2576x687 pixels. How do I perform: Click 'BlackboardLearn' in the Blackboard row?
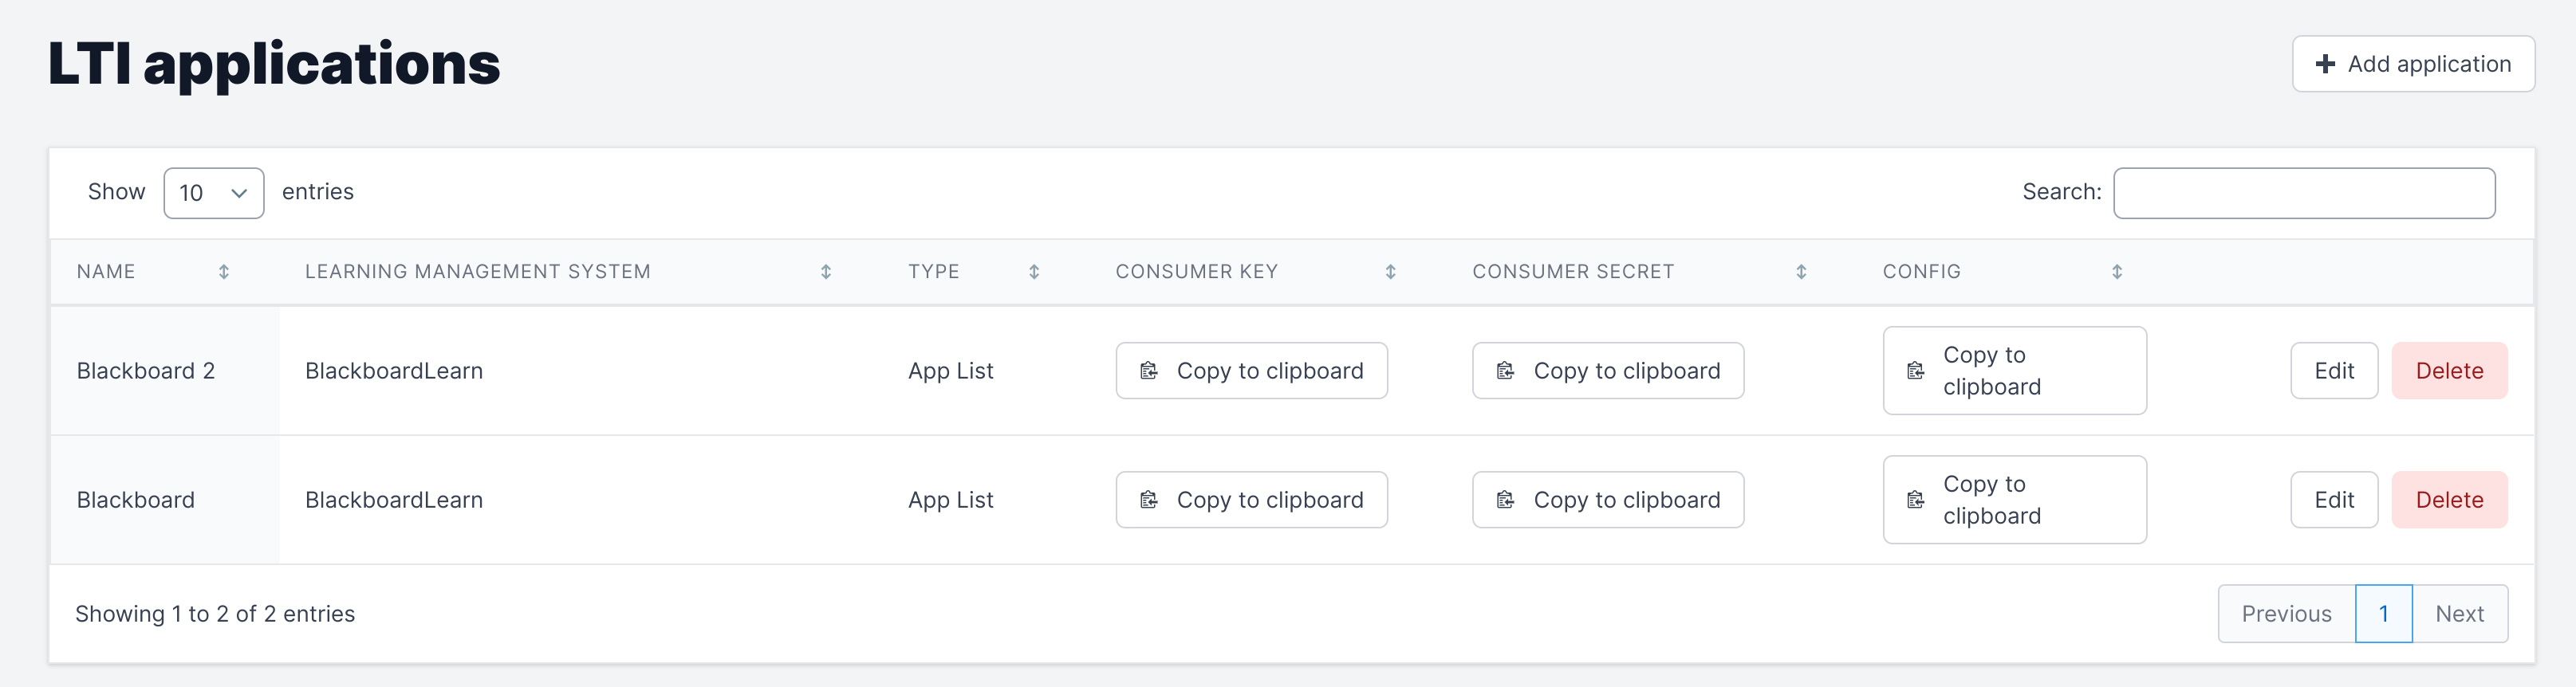pyautogui.click(x=394, y=500)
